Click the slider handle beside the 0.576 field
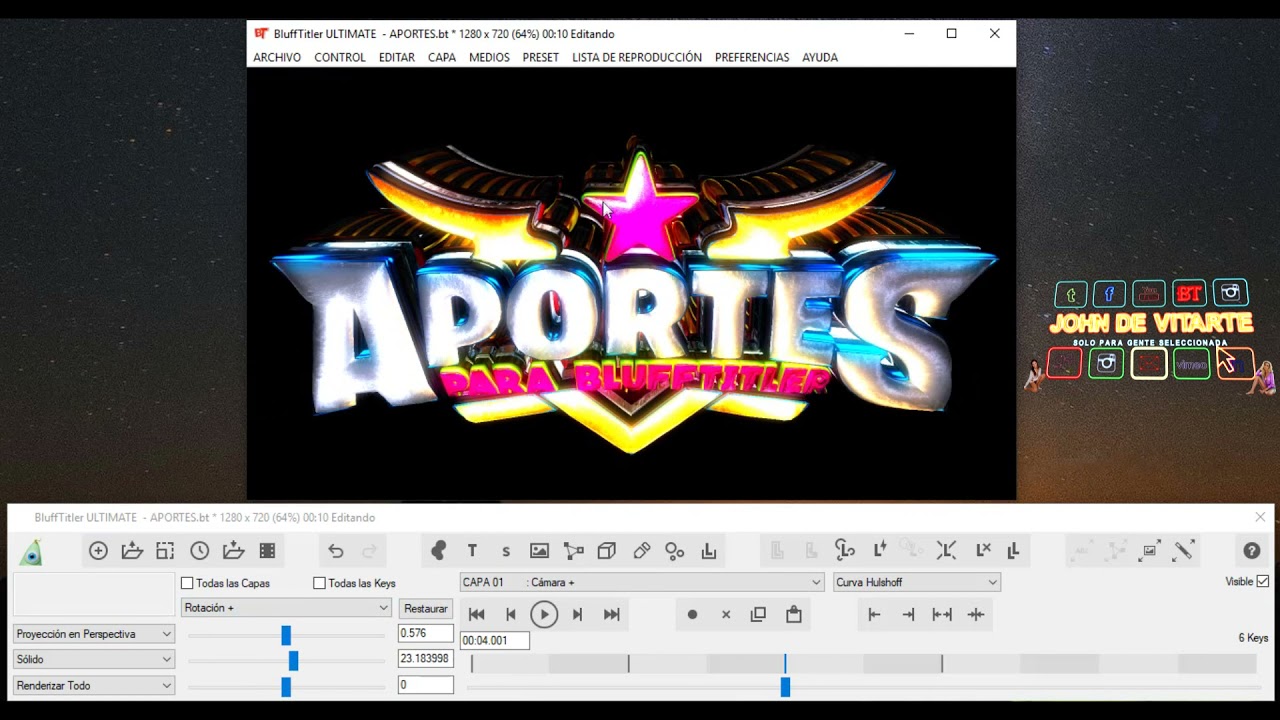 (286, 635)
